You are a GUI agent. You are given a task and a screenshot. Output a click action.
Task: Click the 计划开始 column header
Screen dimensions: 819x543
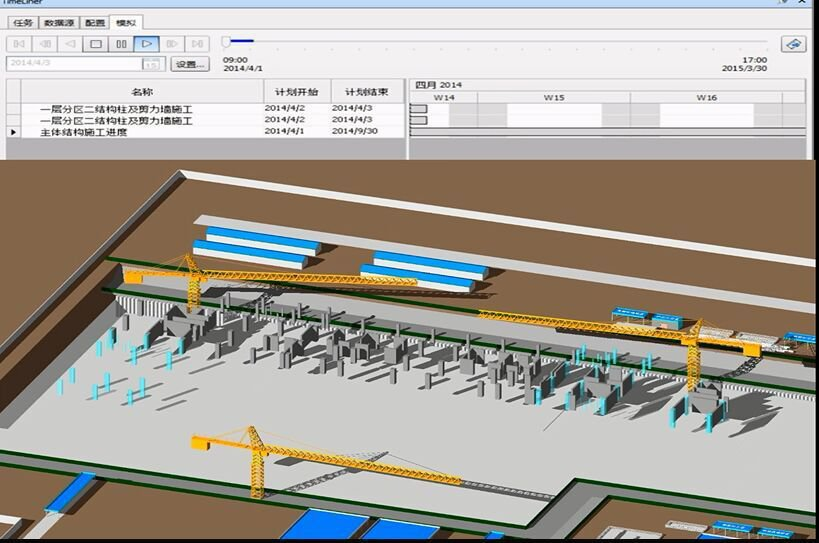point(297,91)
